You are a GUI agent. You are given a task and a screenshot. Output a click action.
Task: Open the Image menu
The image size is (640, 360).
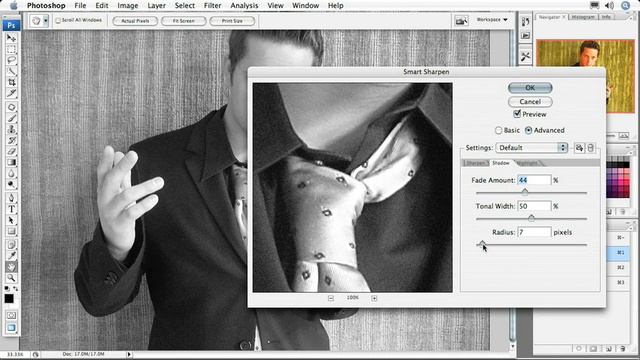point(128,6)
